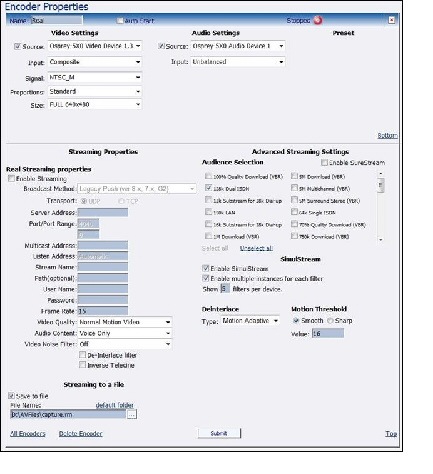Click the Password field
Screen dimensions: 433x474
103,300
